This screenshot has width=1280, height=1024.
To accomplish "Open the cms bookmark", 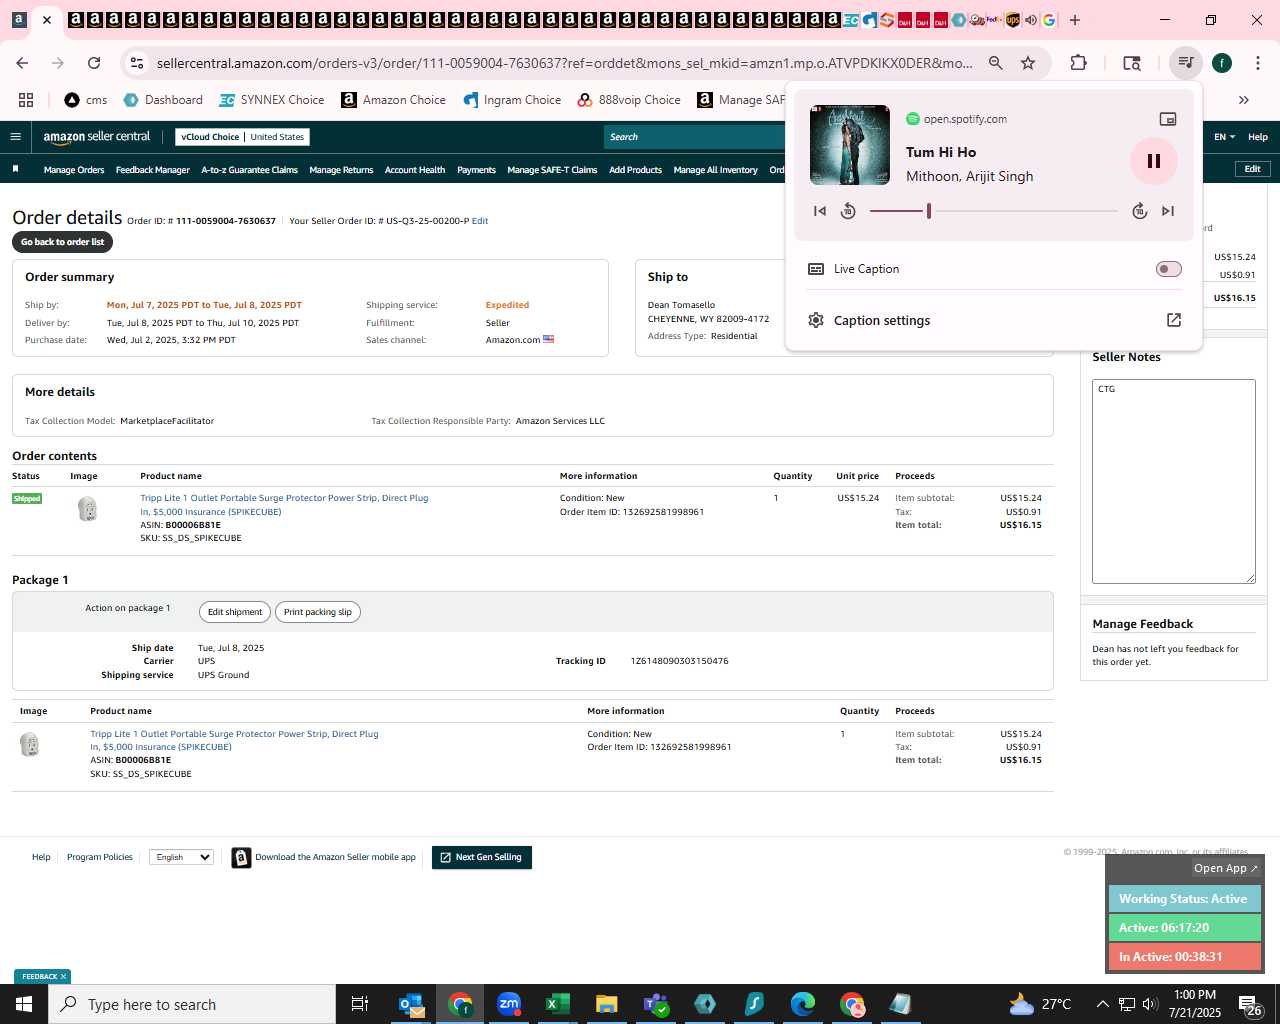I will tap(86, 100).
